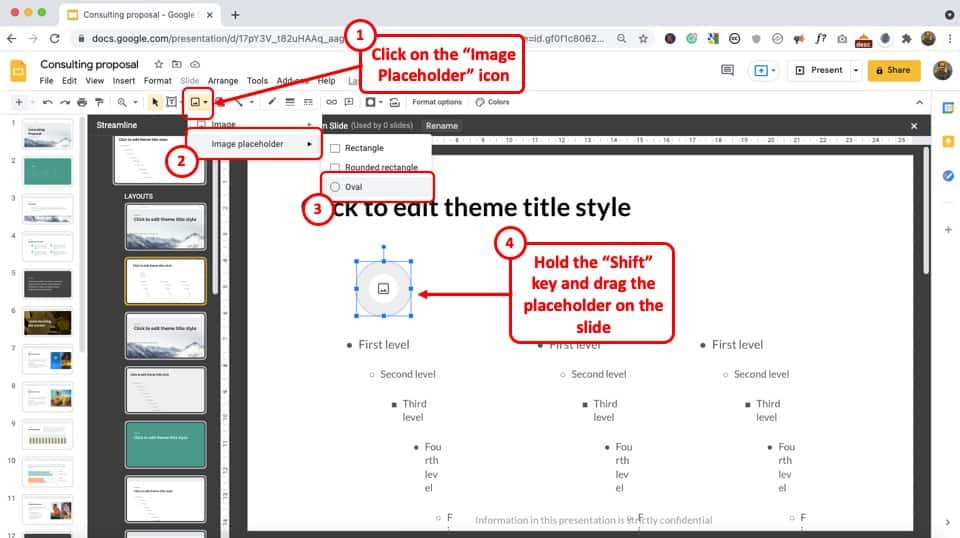Click the replace image icon
This screenshot has height=538, width=960.
click(395, 102)
